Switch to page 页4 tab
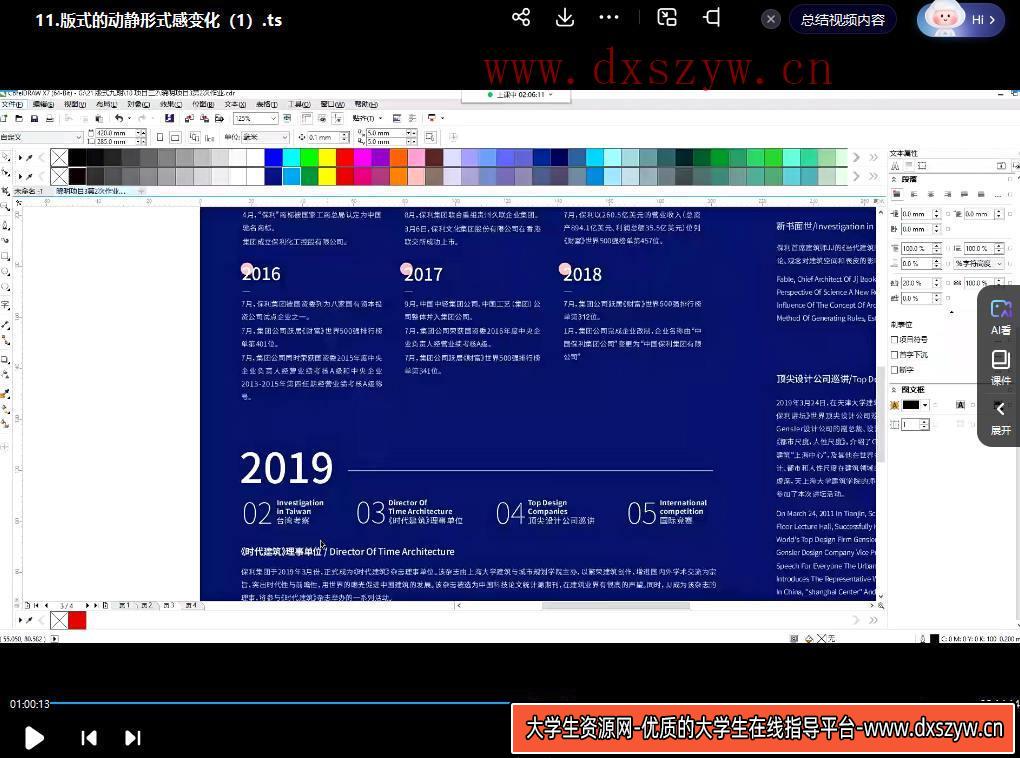The image size is (1020, 758). [191, 605]
